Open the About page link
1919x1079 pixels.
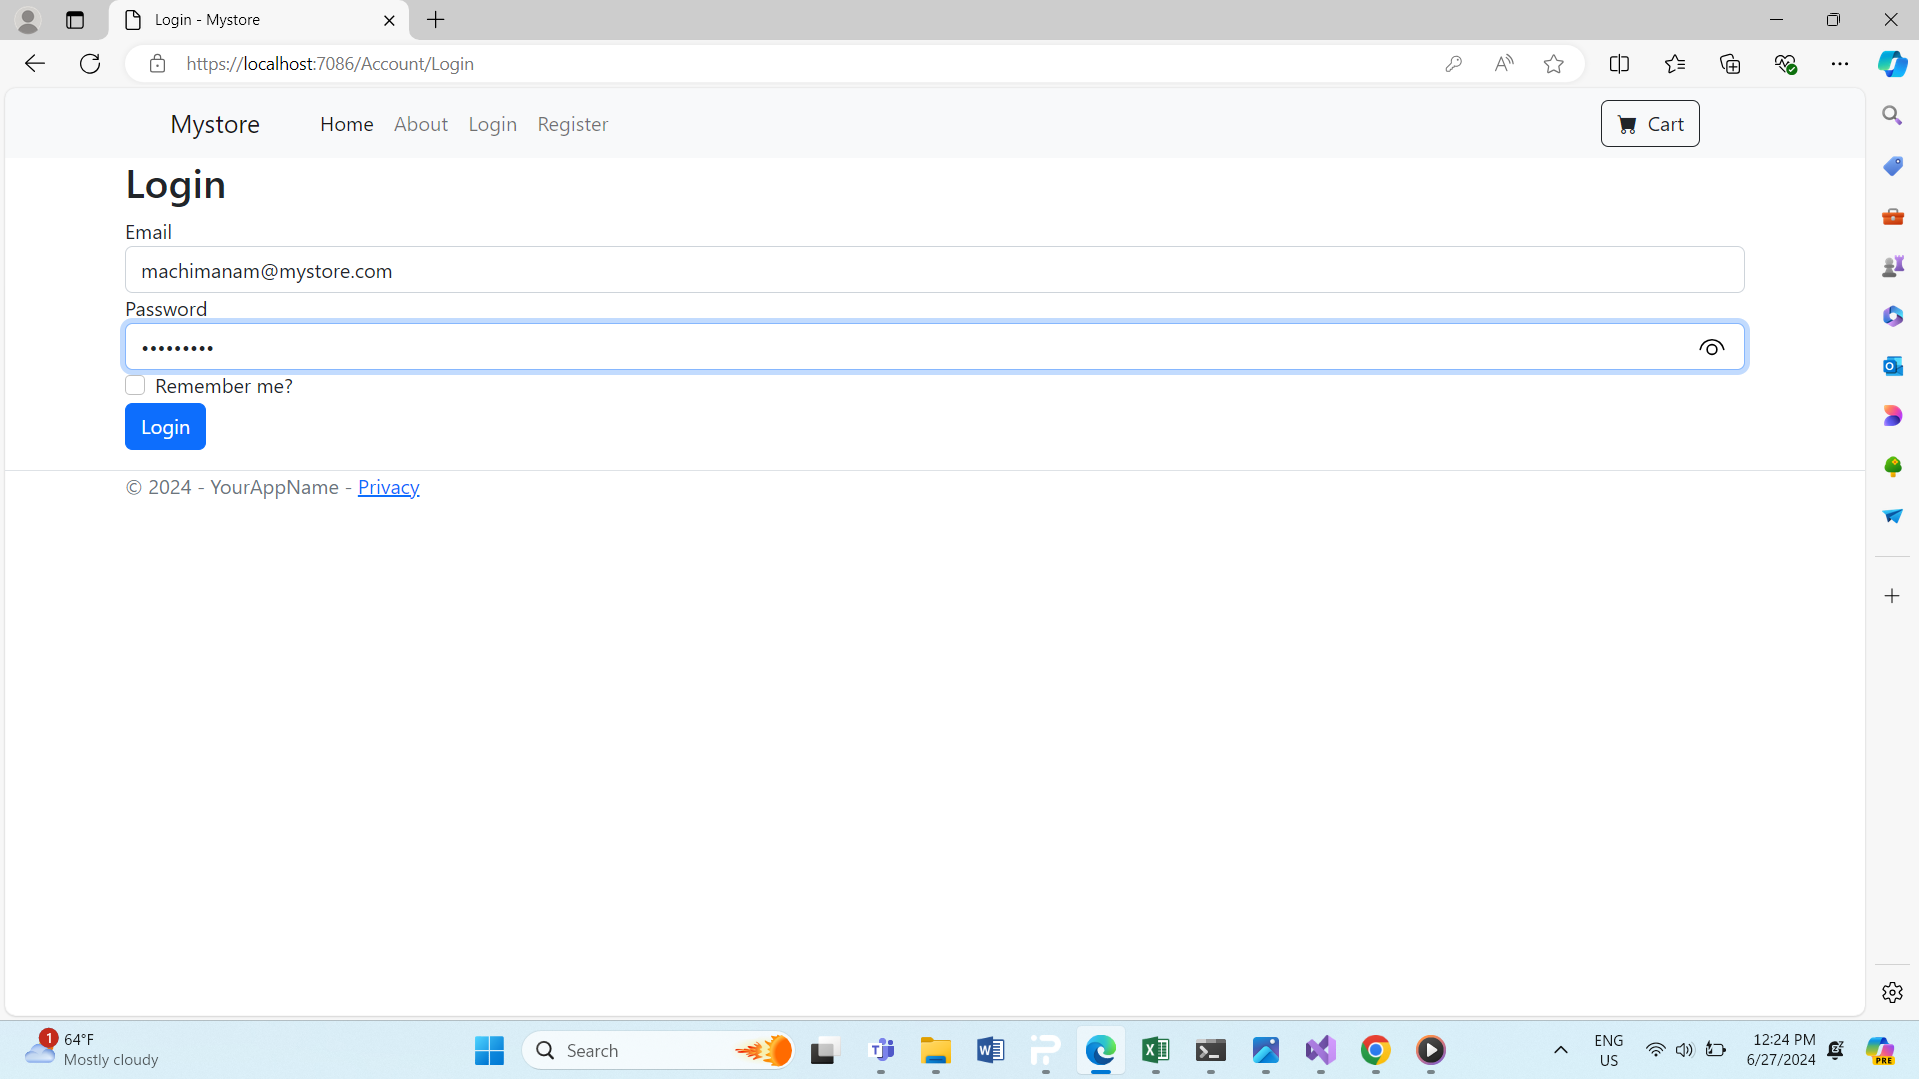421,124
